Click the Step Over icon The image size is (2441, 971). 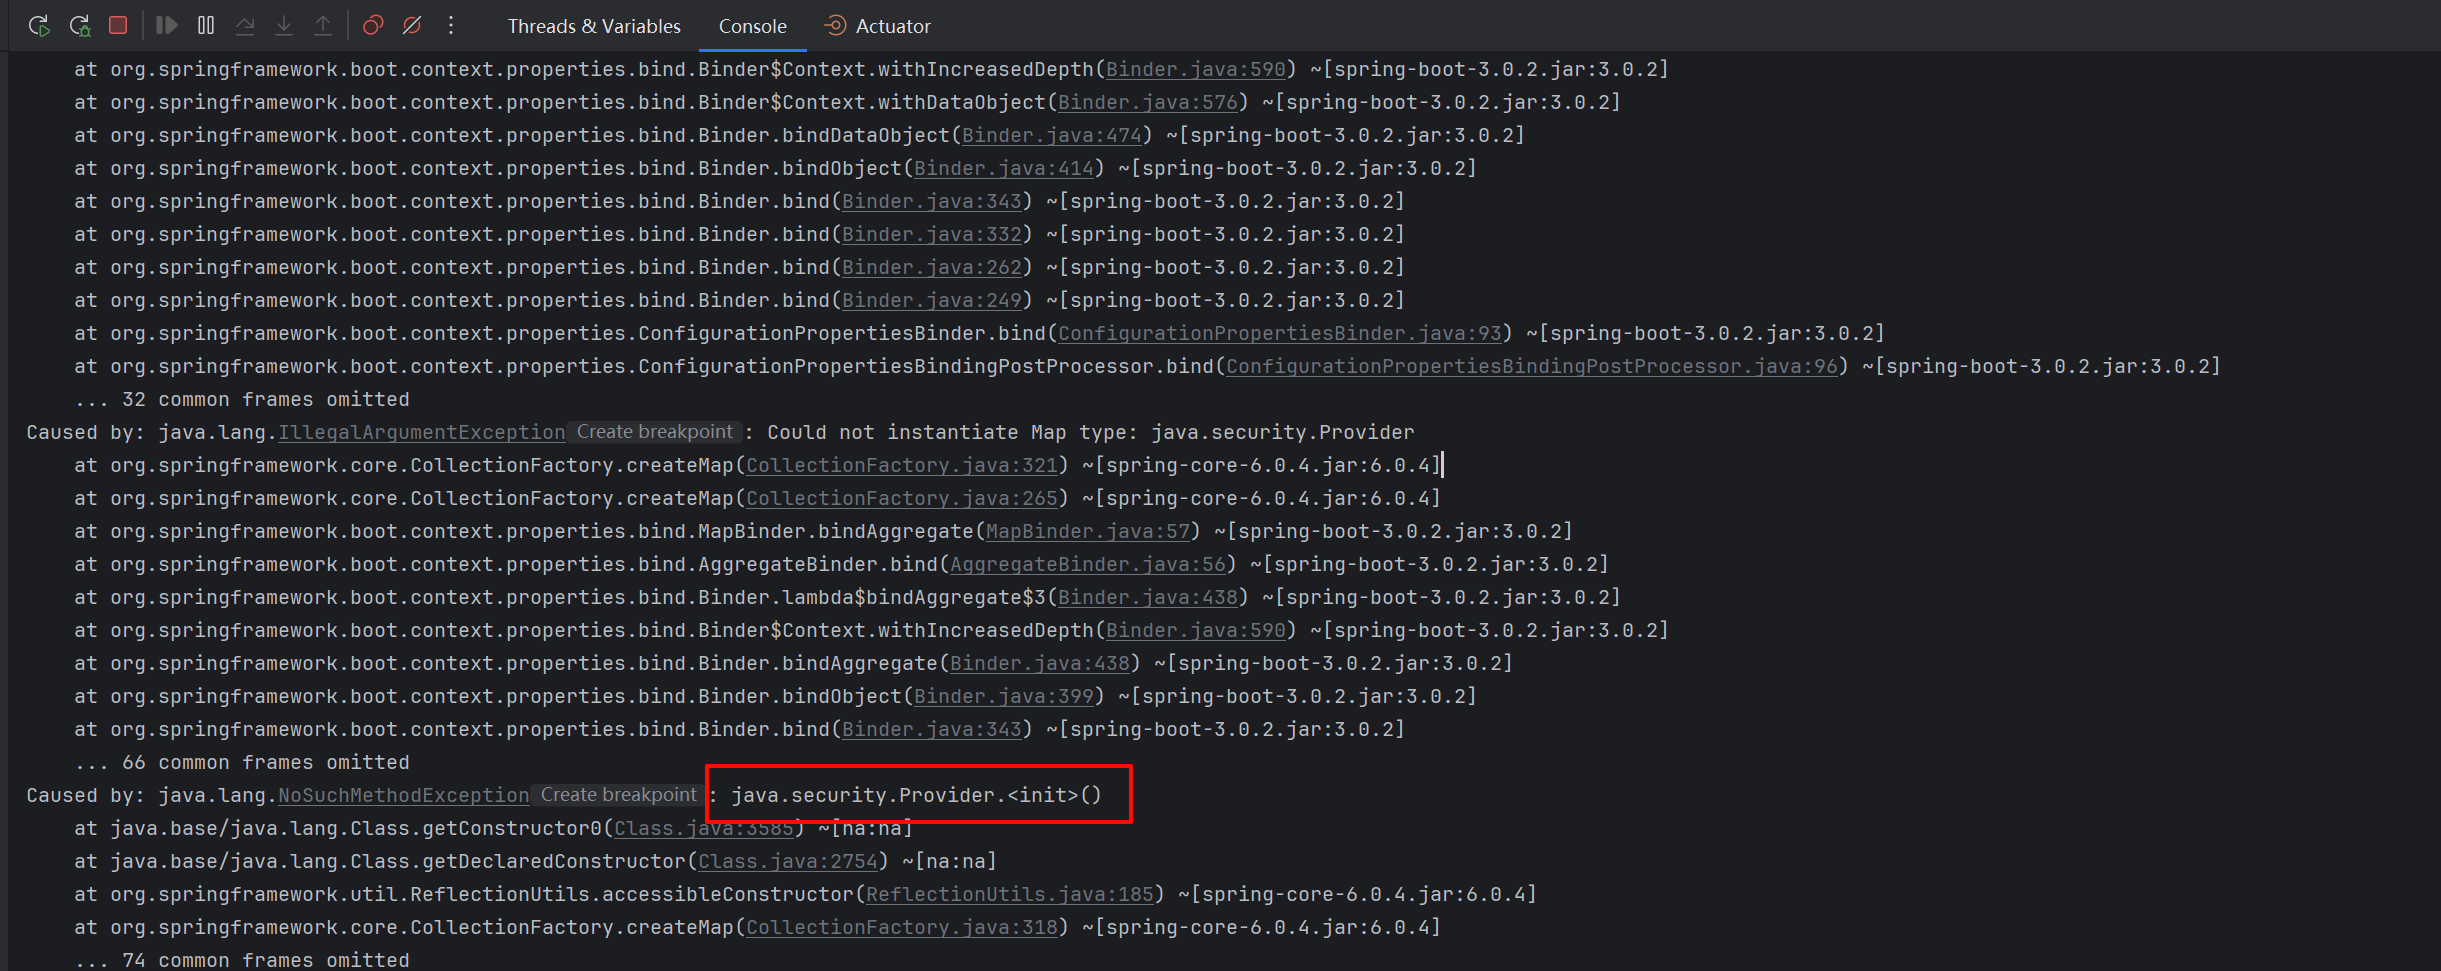point(245,25)
